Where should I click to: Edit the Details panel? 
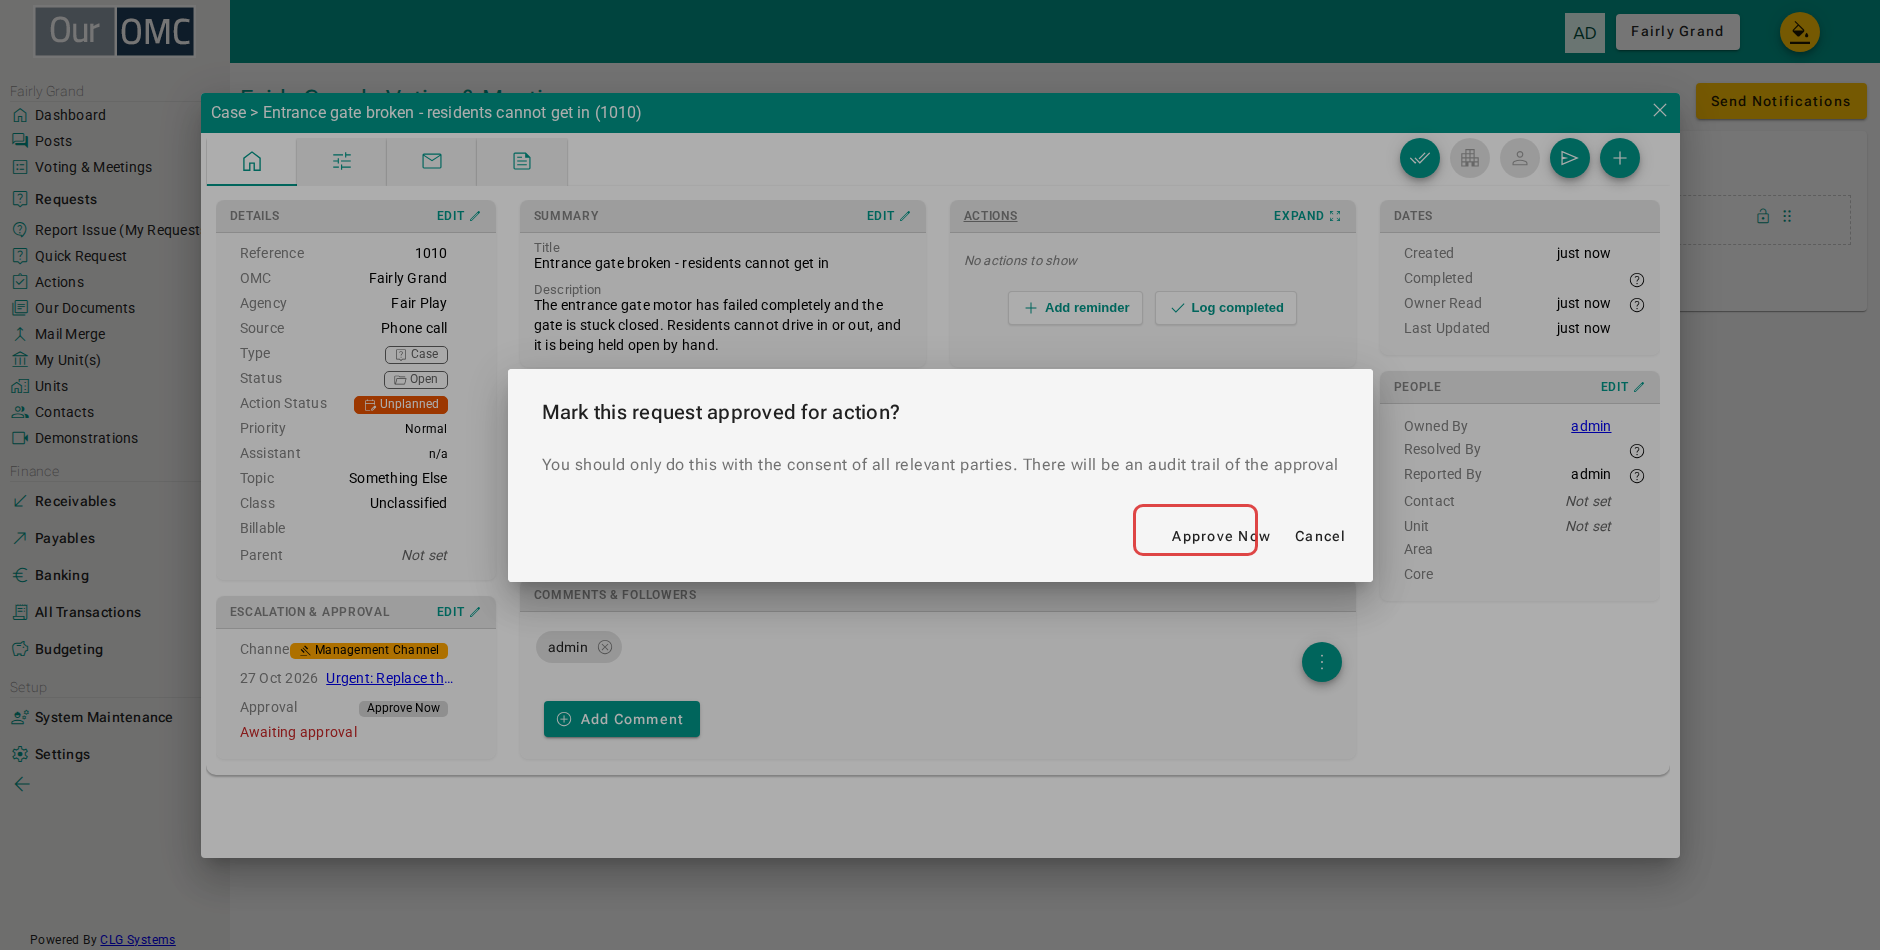tap(458, 216)
